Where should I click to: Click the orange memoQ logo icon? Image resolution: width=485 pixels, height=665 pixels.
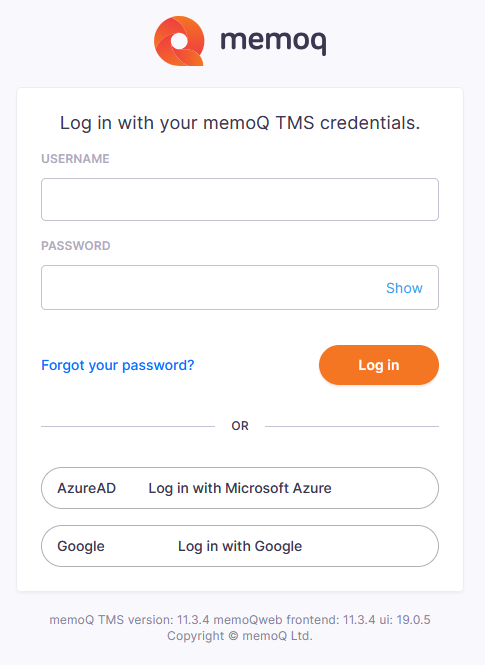tap(179, 41)
